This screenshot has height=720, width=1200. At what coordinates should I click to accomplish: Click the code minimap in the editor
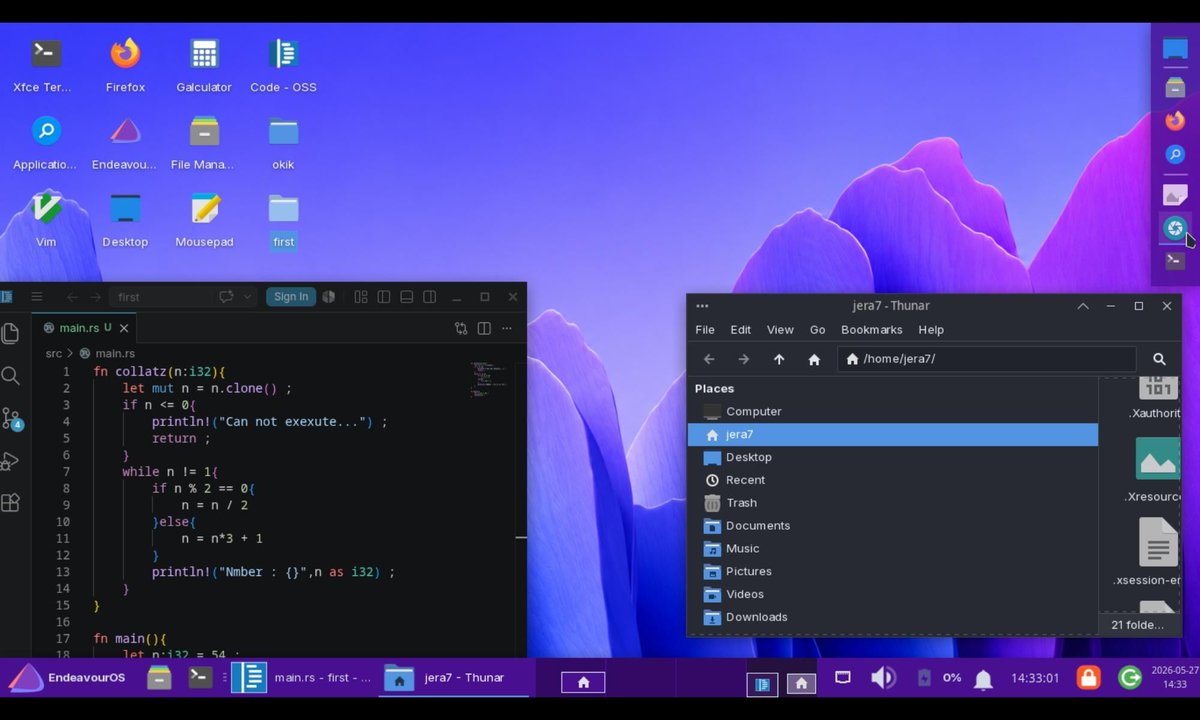(x=489, y=378)
